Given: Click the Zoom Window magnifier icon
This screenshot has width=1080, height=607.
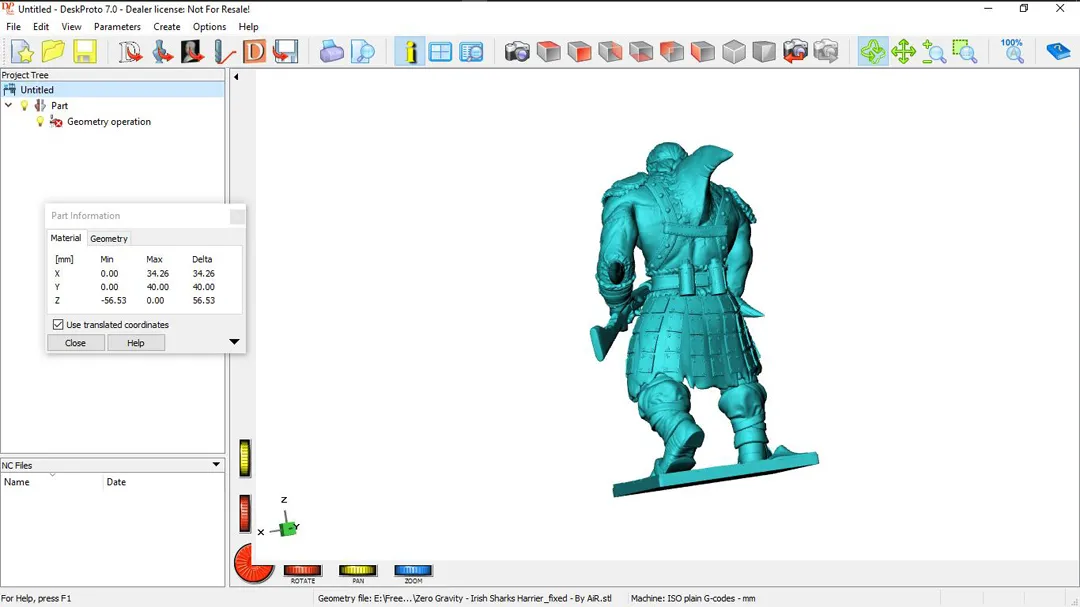Looking at the screenshot, I should (x=965, y=52).
